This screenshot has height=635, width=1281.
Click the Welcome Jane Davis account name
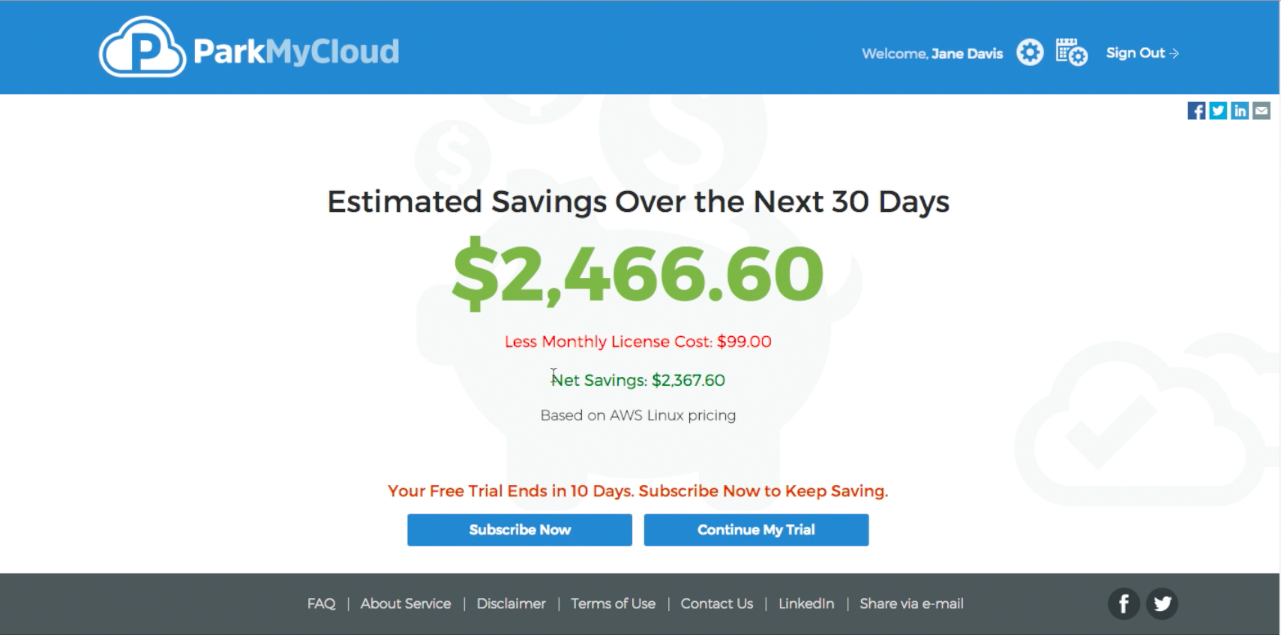(x=966, y=53)
